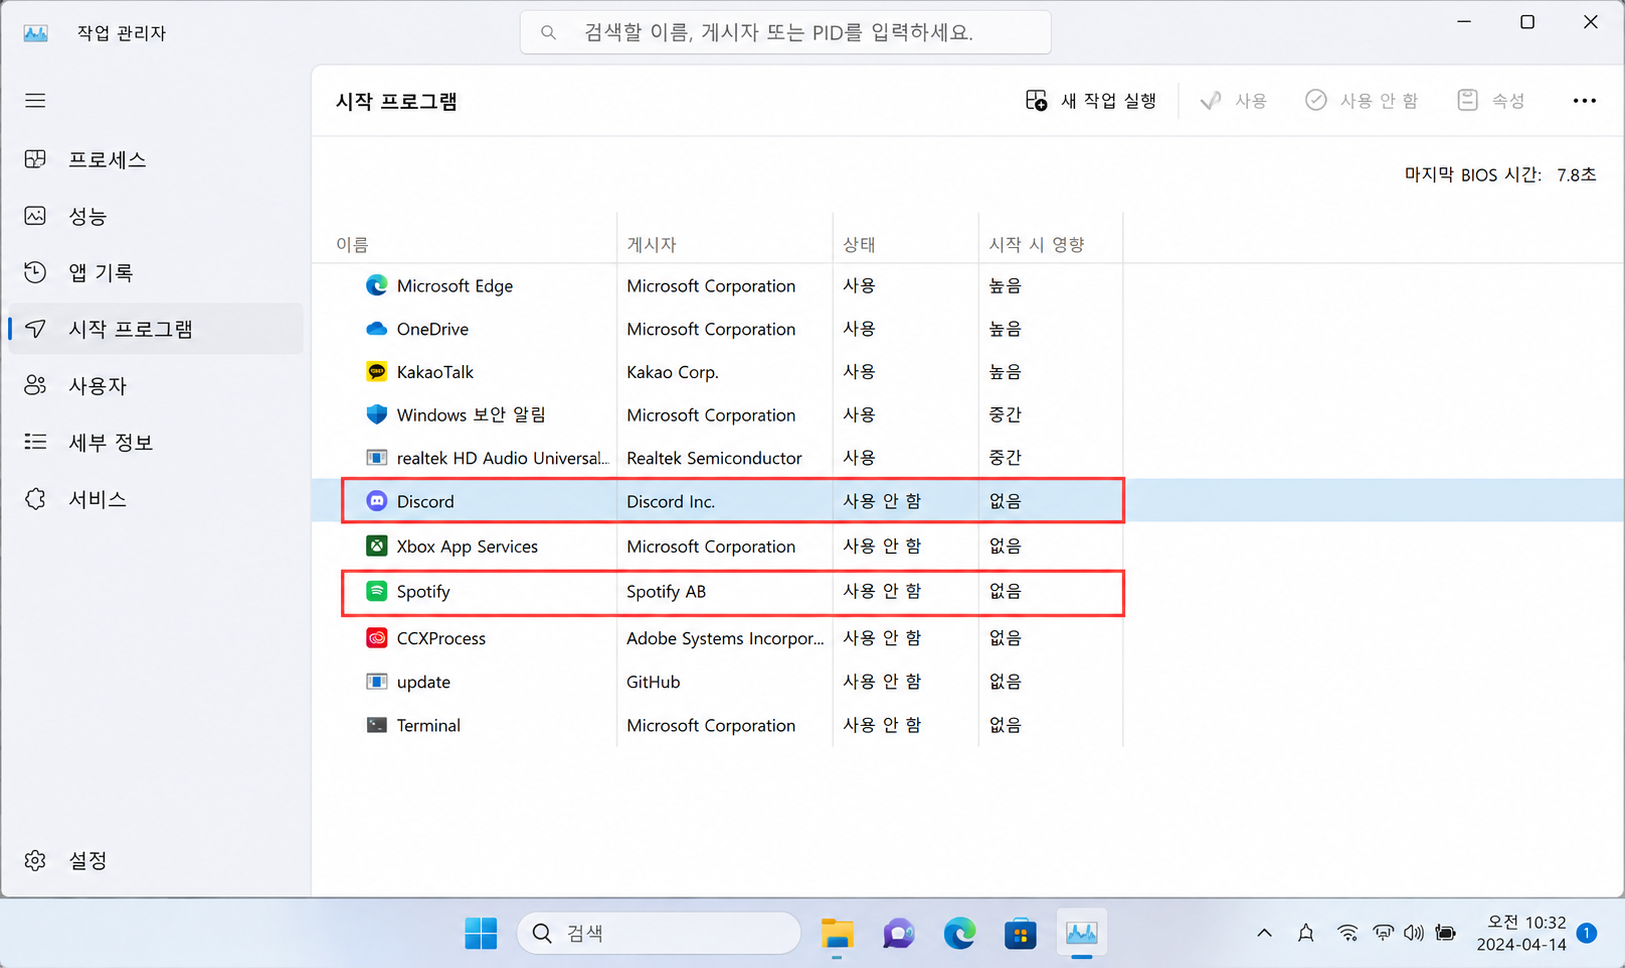Image resolution: width=1625 pixels, height=968 pixels.
Task: Click the Wi-Fi network tray icon
Action: pyautogui.click(x=1348, y=933)
